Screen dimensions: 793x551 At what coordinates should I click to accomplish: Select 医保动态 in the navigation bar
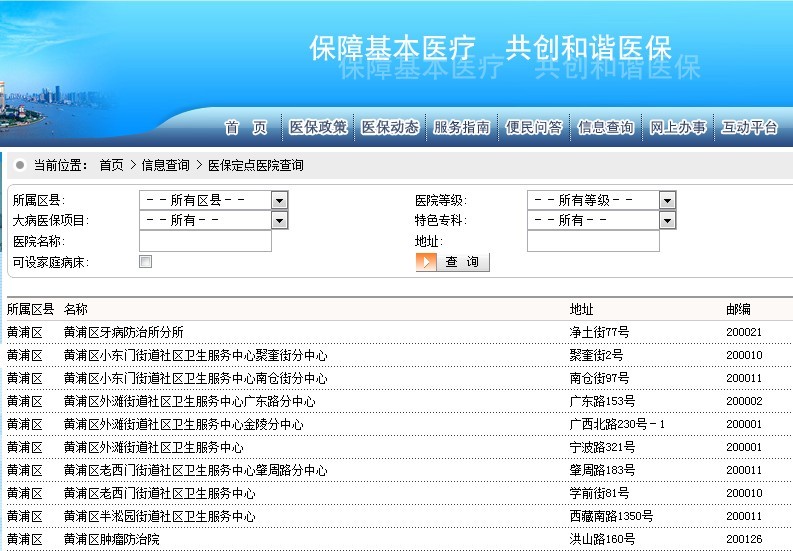coord(390,127)
